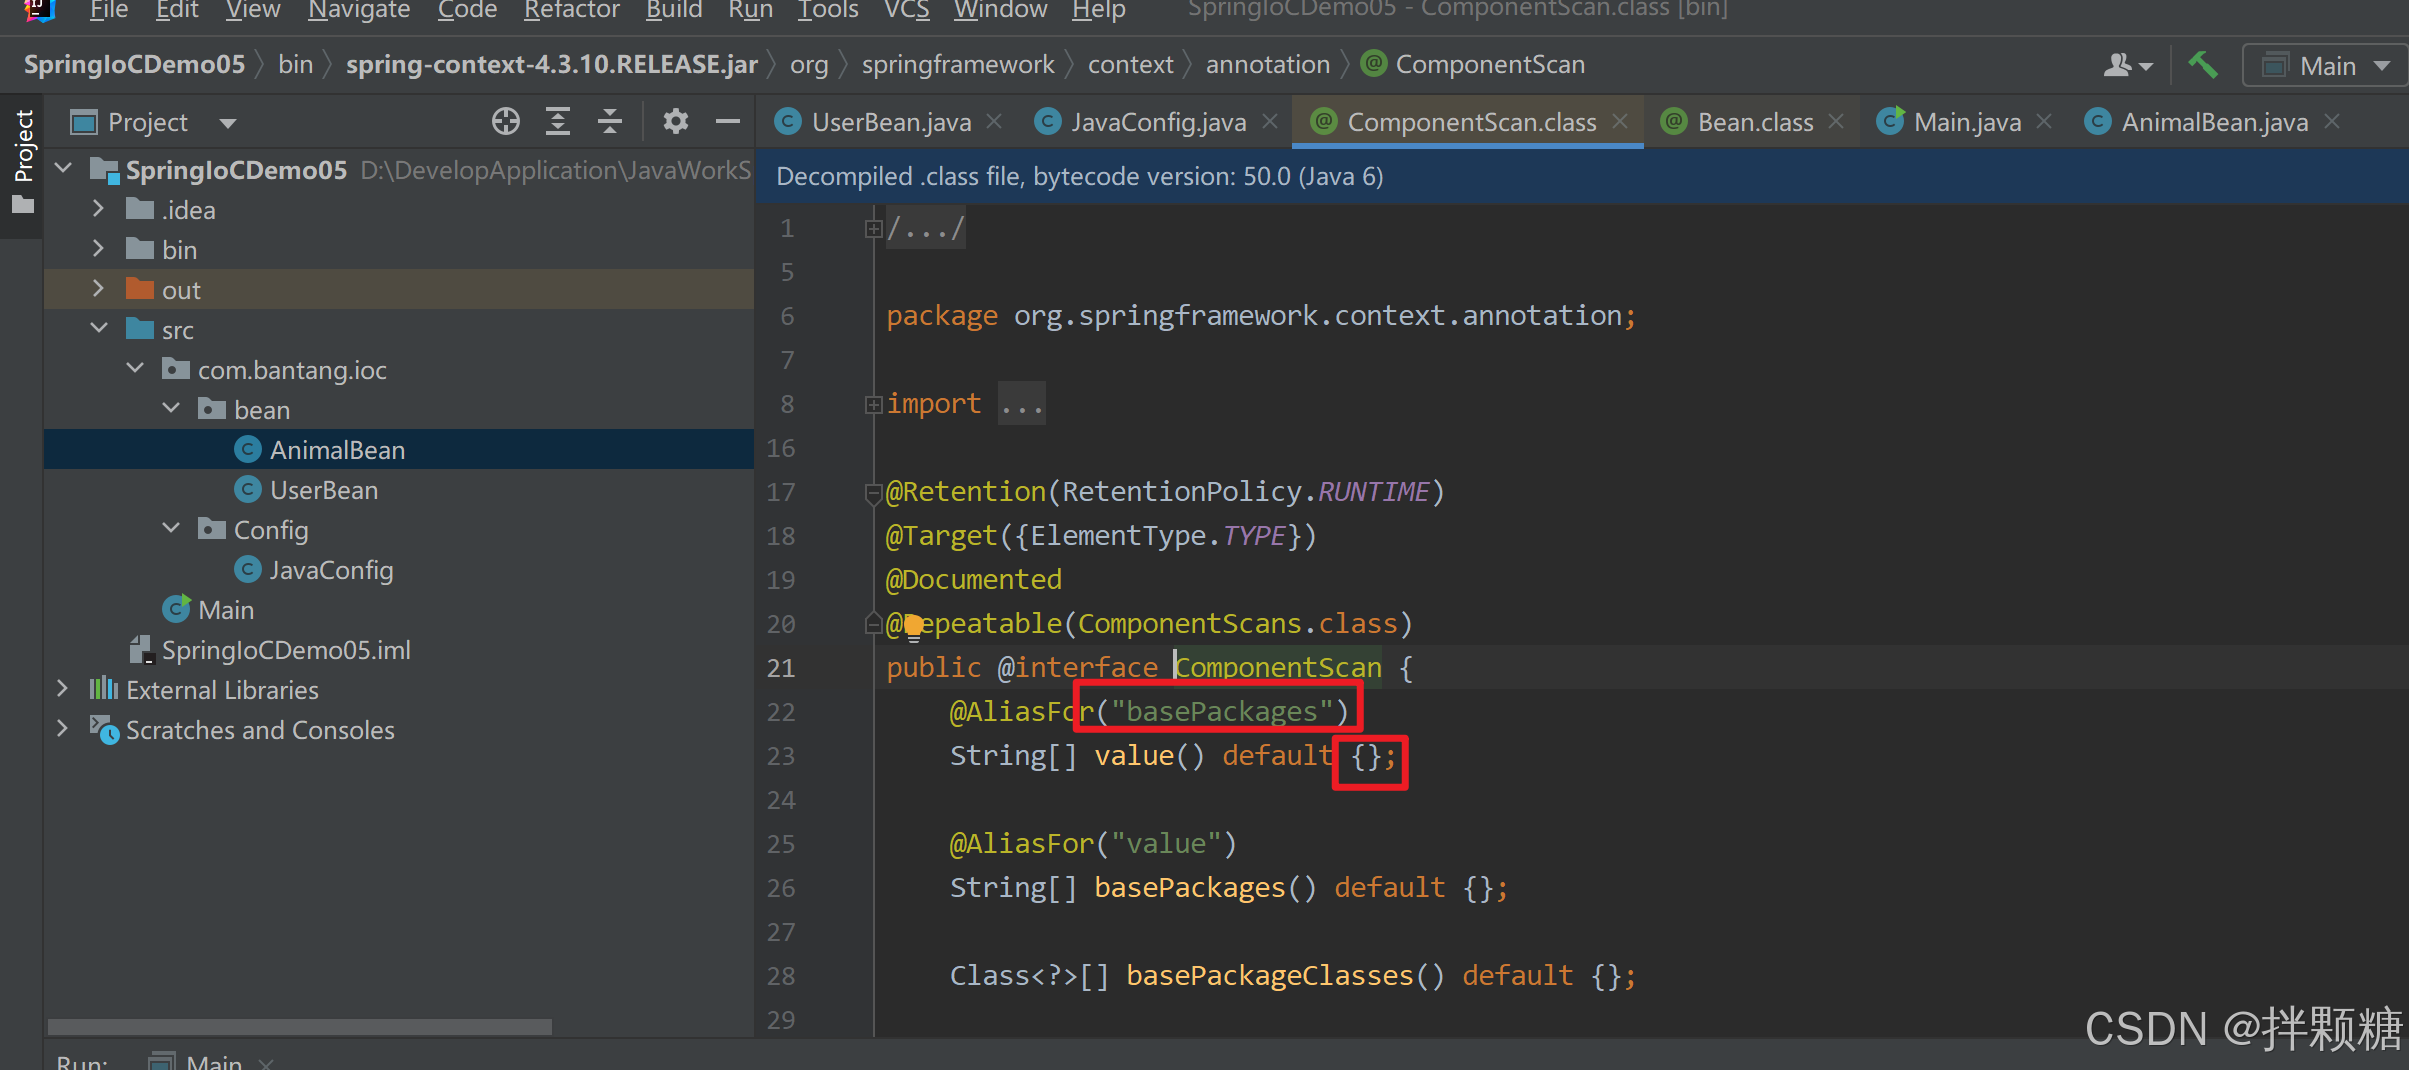Expand the folded comment on line 1

click(x=873, y=229)
